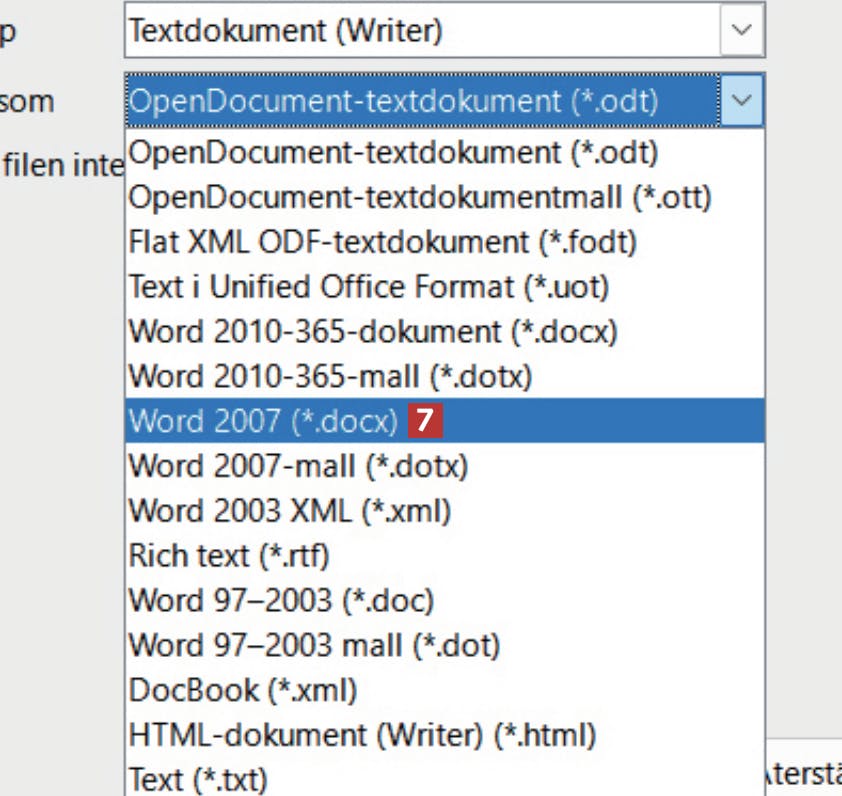842x796 pixels.
Task: Select Flat XML ODF-textdokument (*.fodt)
Action: click(382, 241)
